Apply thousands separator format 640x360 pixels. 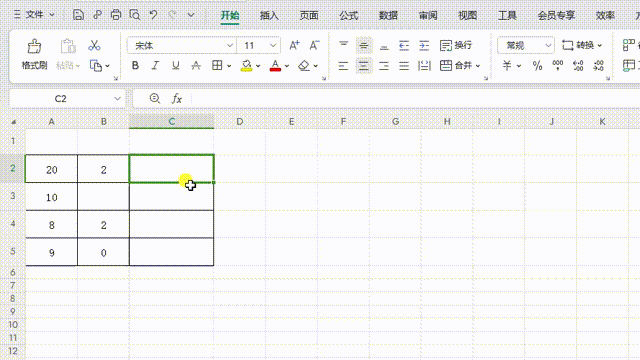(558, 65)
